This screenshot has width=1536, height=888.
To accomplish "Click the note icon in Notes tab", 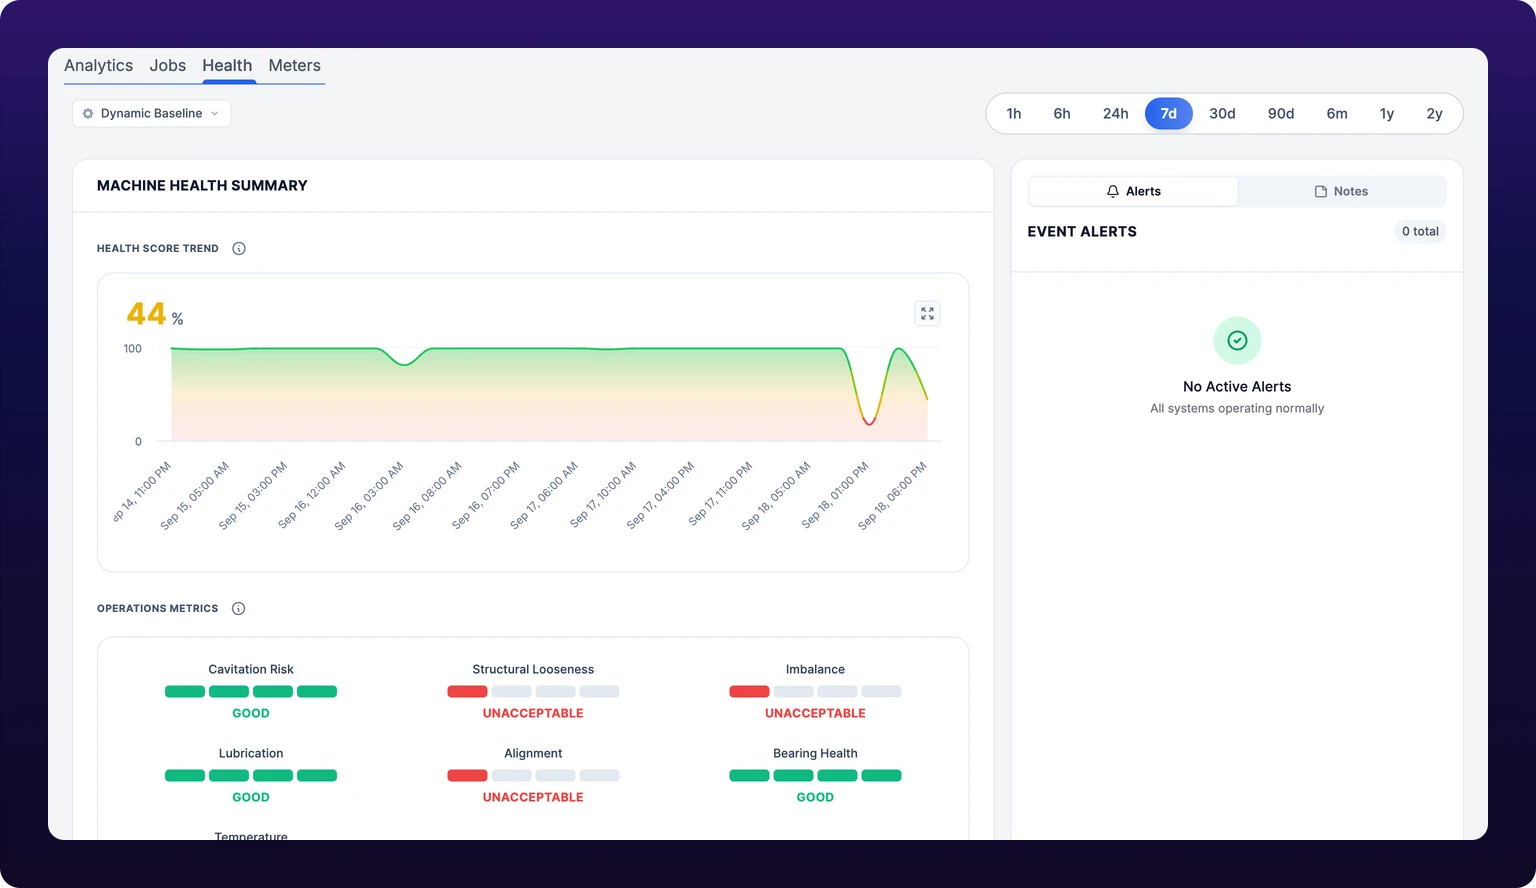I will click(x=1320, y=192).
